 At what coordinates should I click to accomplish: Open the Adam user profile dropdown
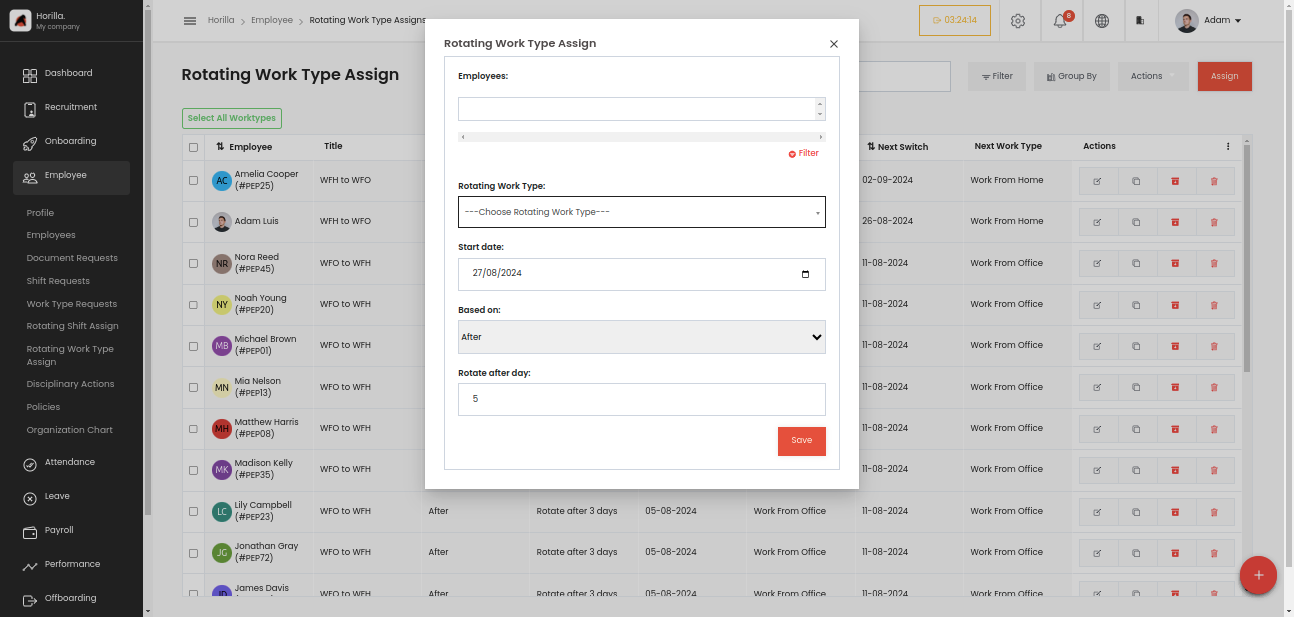coord(1209,21)
